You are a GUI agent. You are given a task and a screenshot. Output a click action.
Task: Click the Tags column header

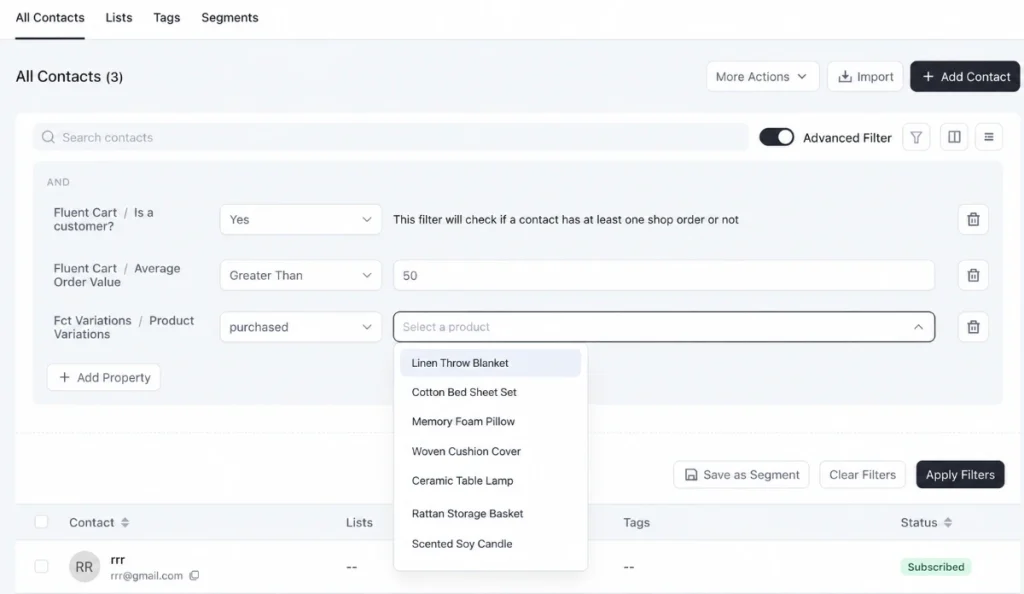636,522
